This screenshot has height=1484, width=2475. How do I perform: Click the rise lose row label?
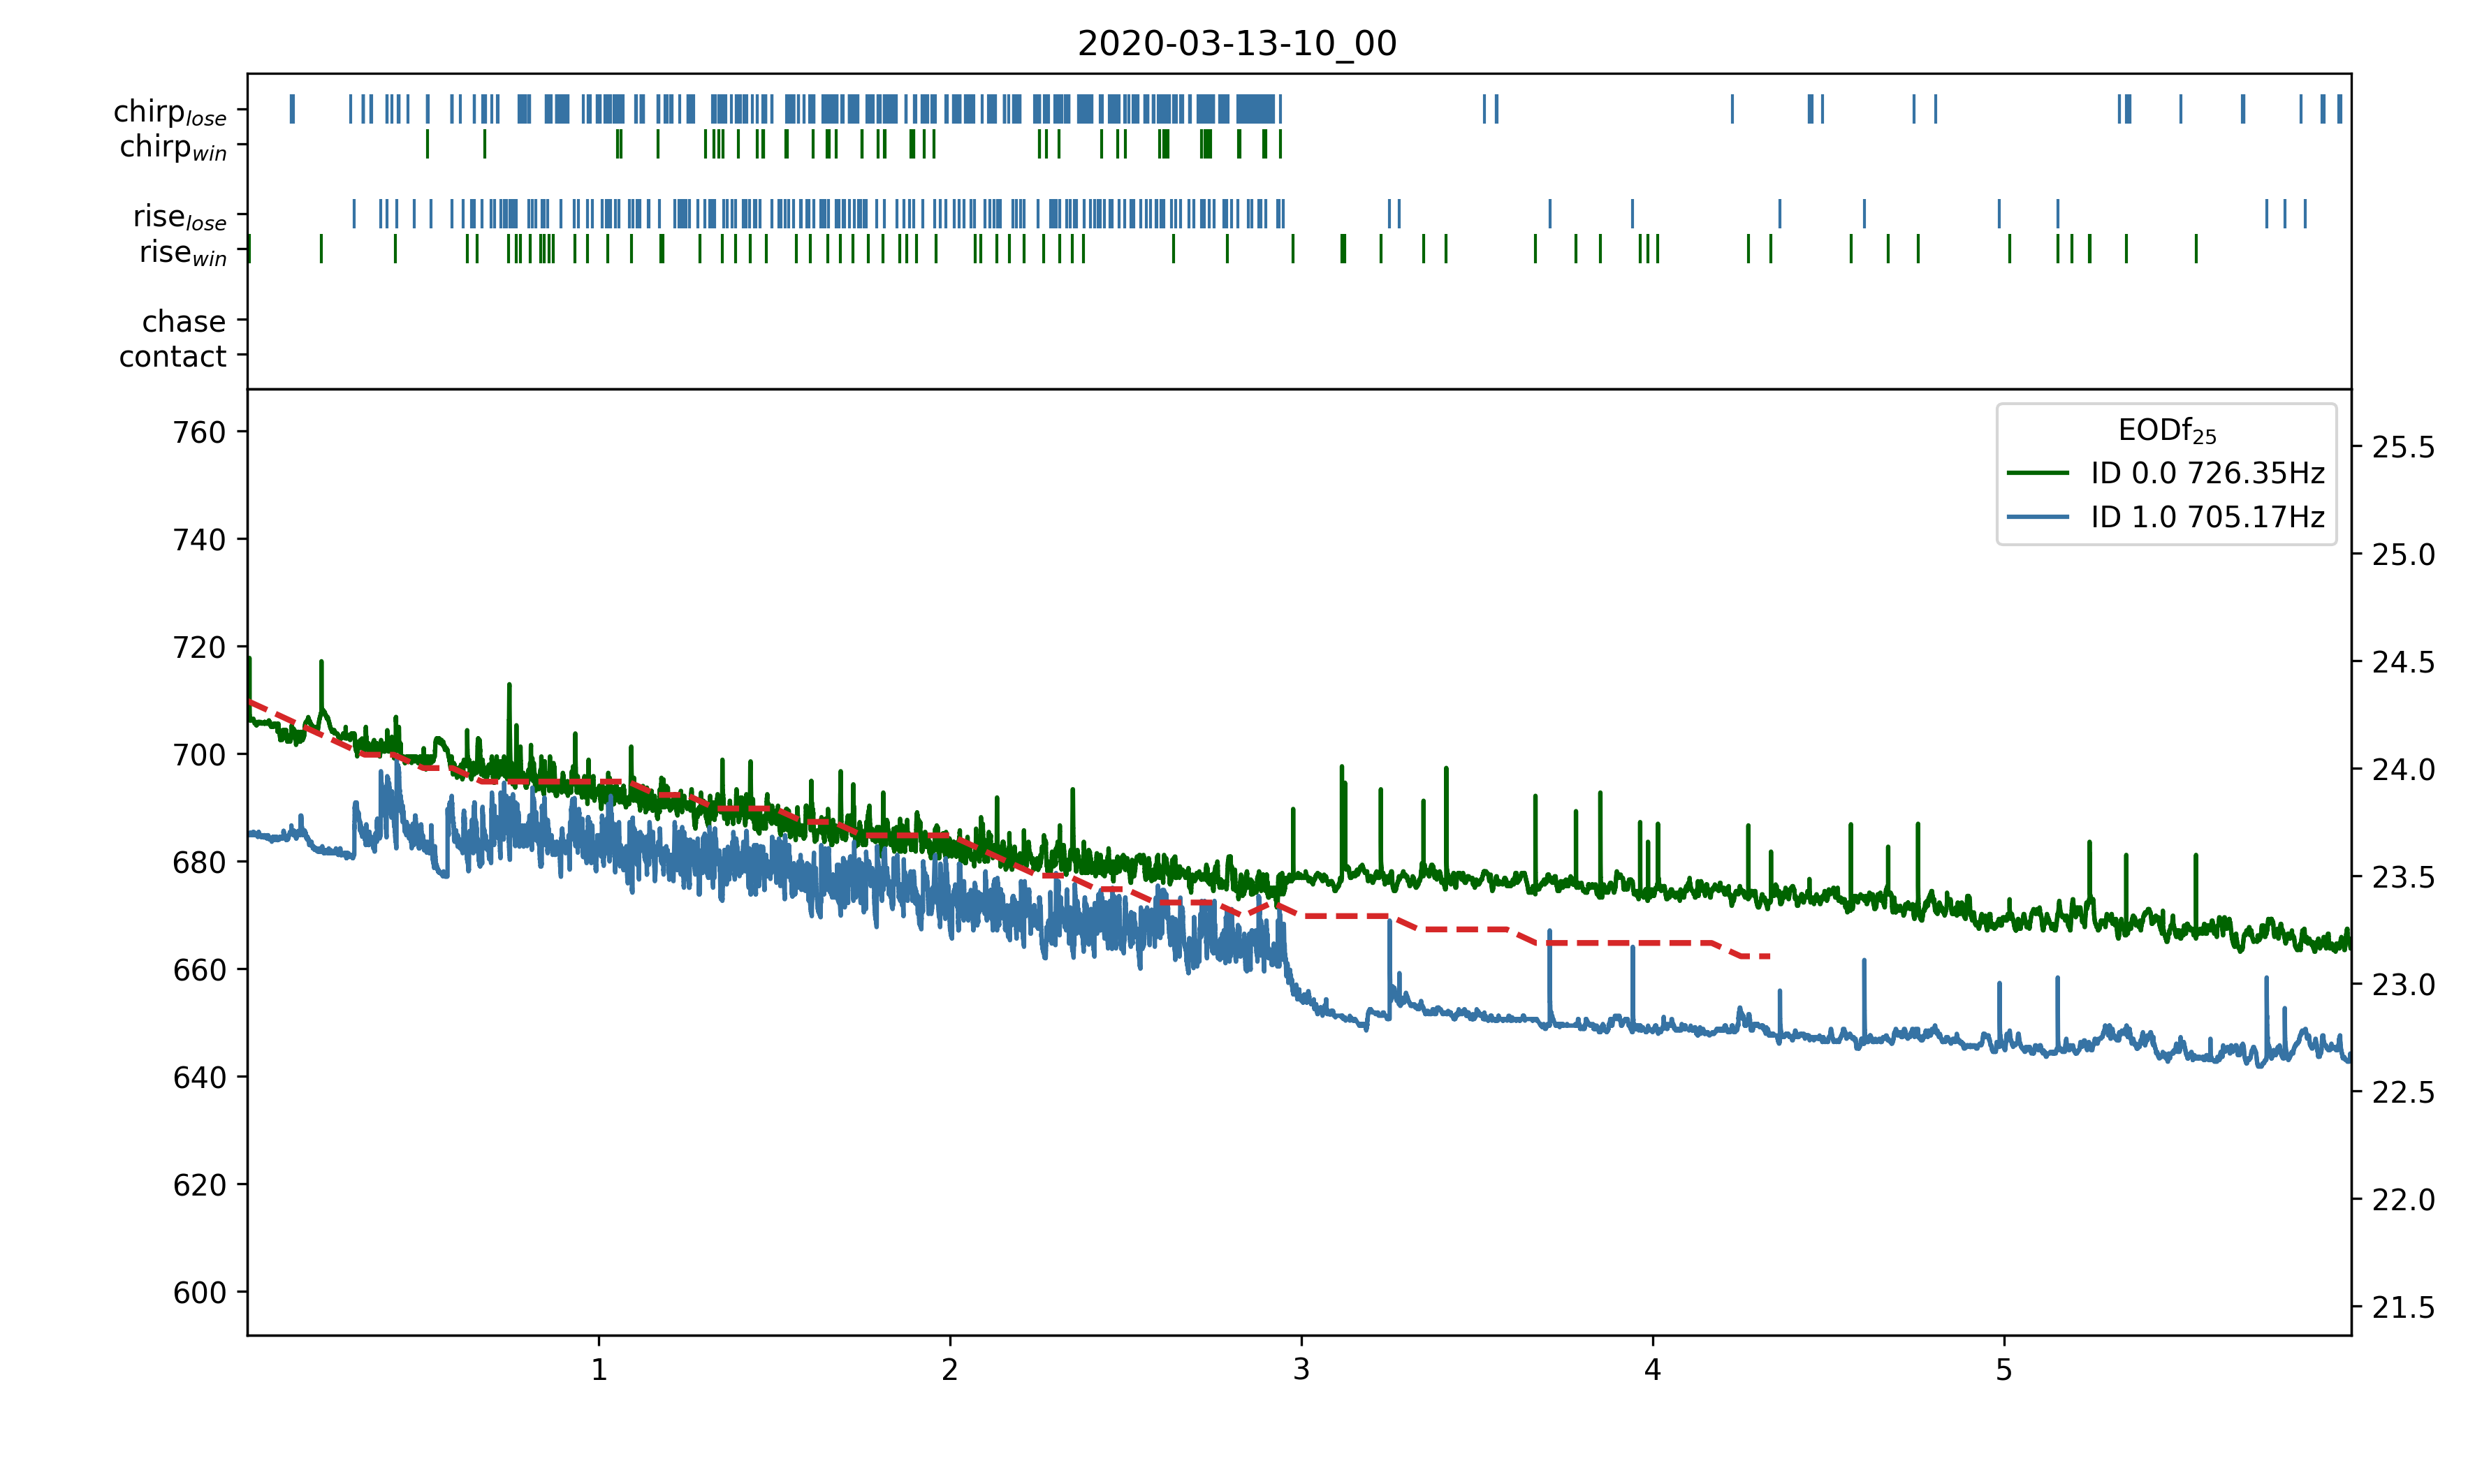pos(180,217)
